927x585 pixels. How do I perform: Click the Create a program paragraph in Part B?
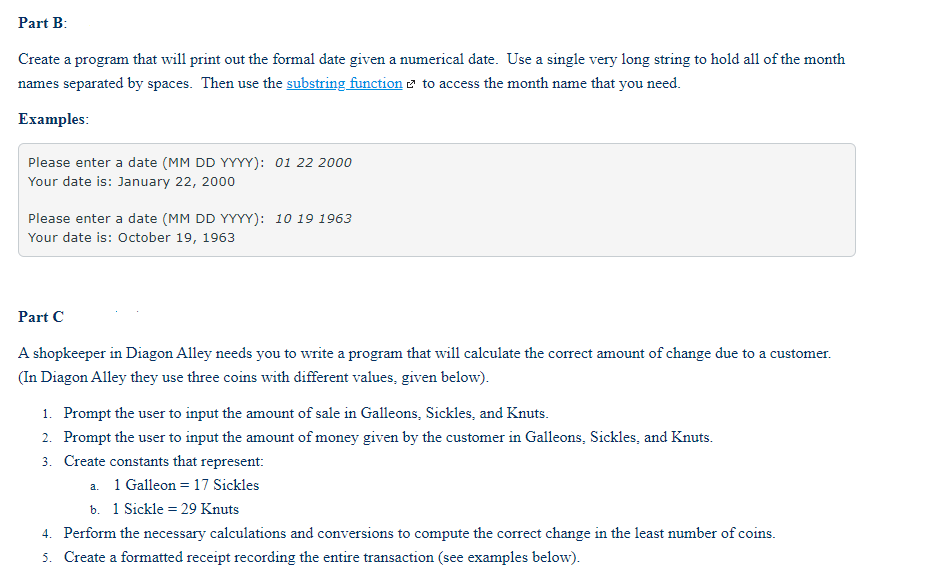pos(432,71)
